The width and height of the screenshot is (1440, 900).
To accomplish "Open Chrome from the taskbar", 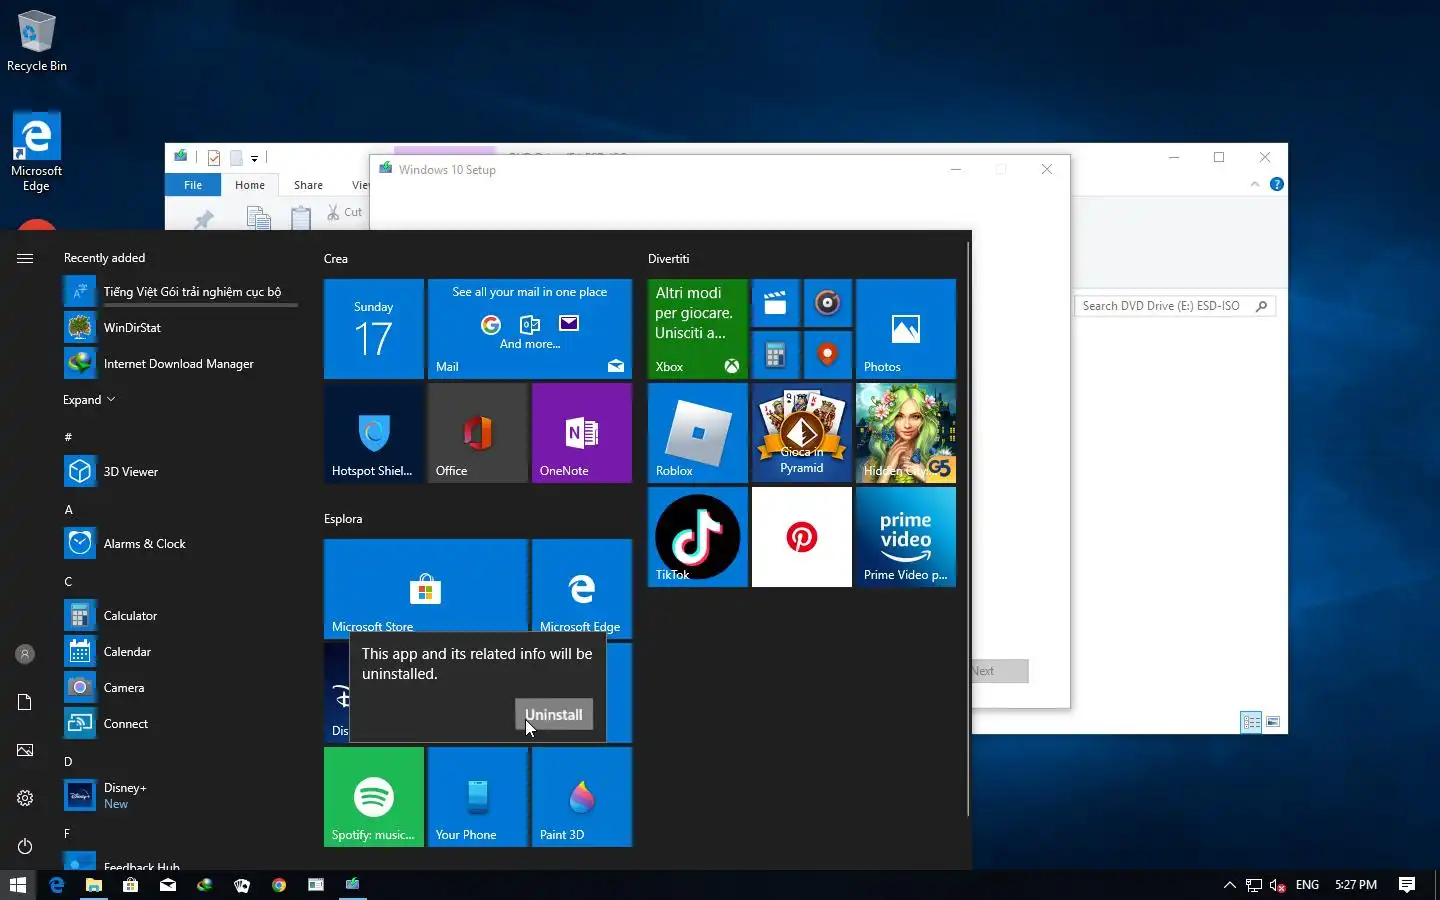I will coord(279,885).
